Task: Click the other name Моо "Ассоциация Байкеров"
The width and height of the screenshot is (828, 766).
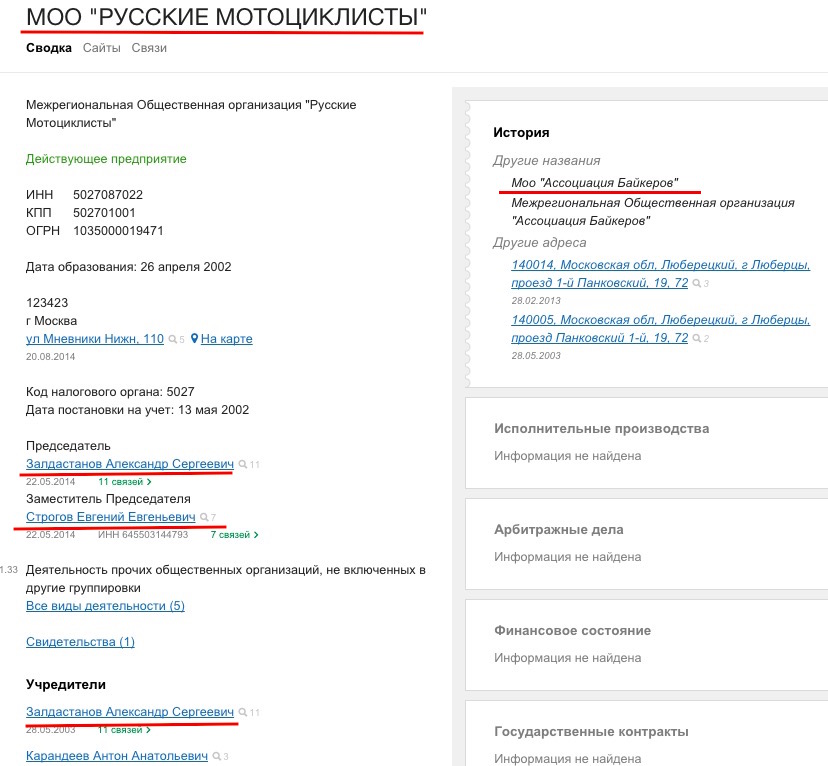Action: pos(595,183)
